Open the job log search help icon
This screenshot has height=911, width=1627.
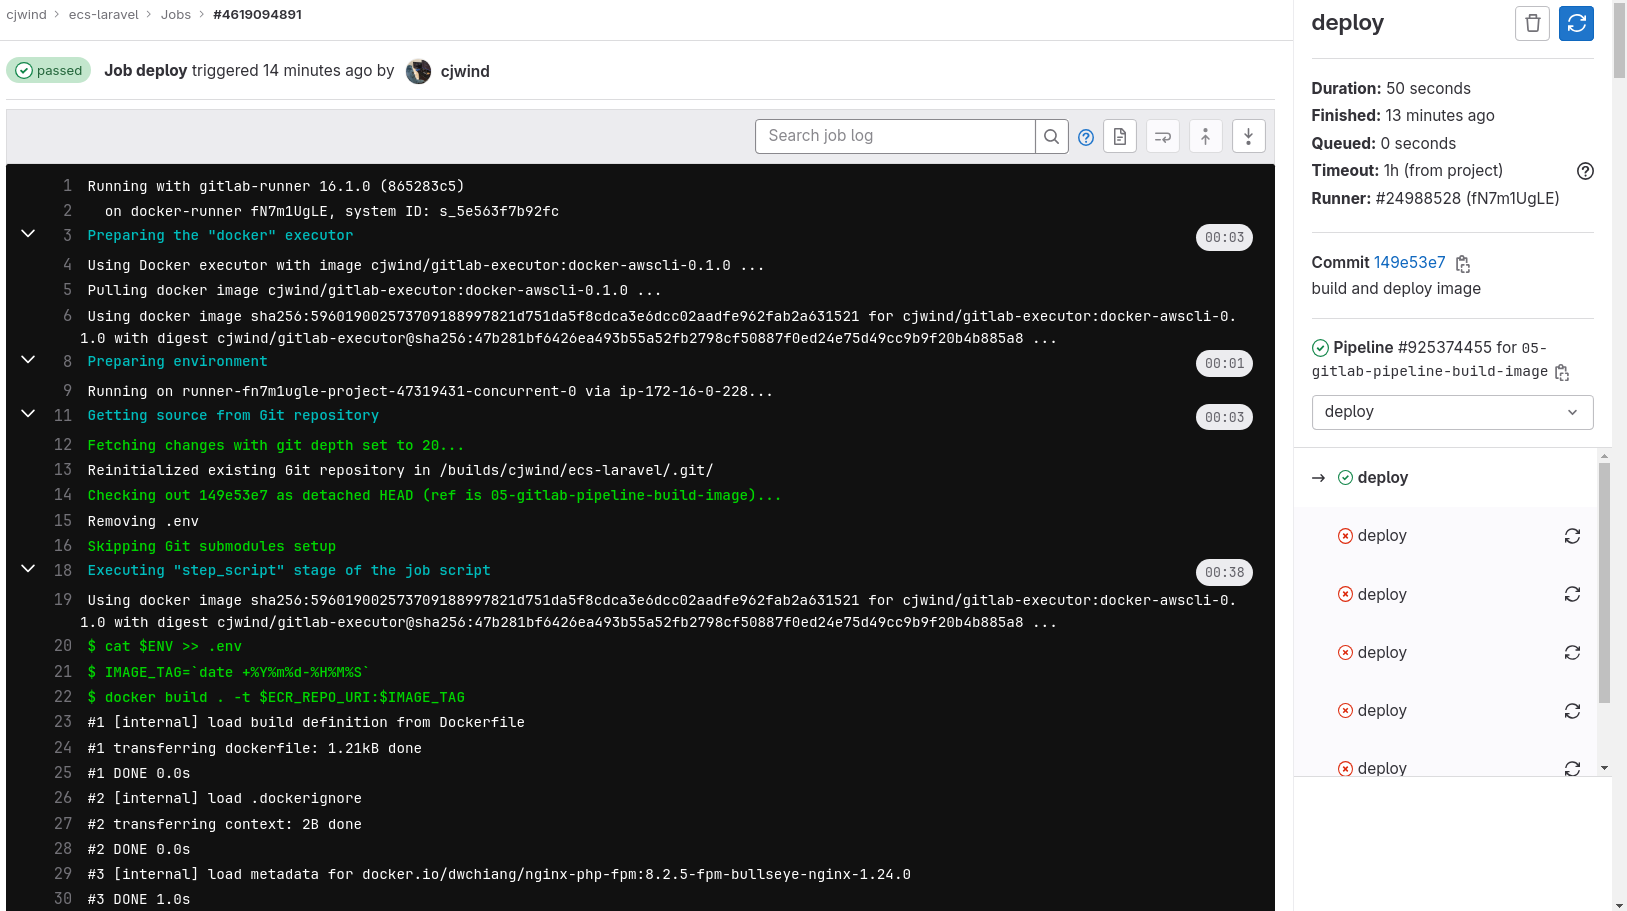pyautogui.click(x=1086, y=137)
